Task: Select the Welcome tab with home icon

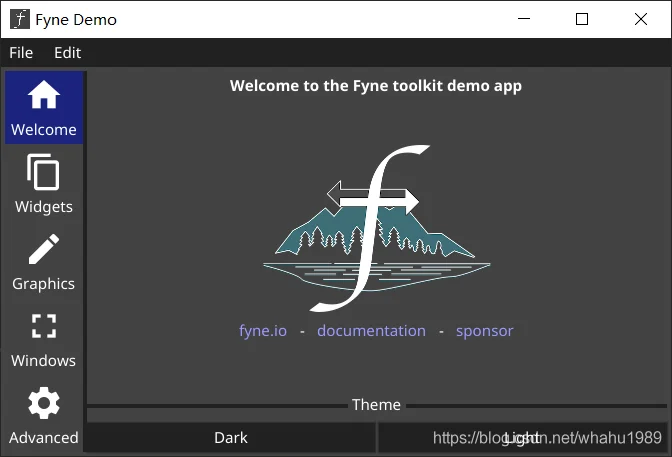Action: [44, 108]
